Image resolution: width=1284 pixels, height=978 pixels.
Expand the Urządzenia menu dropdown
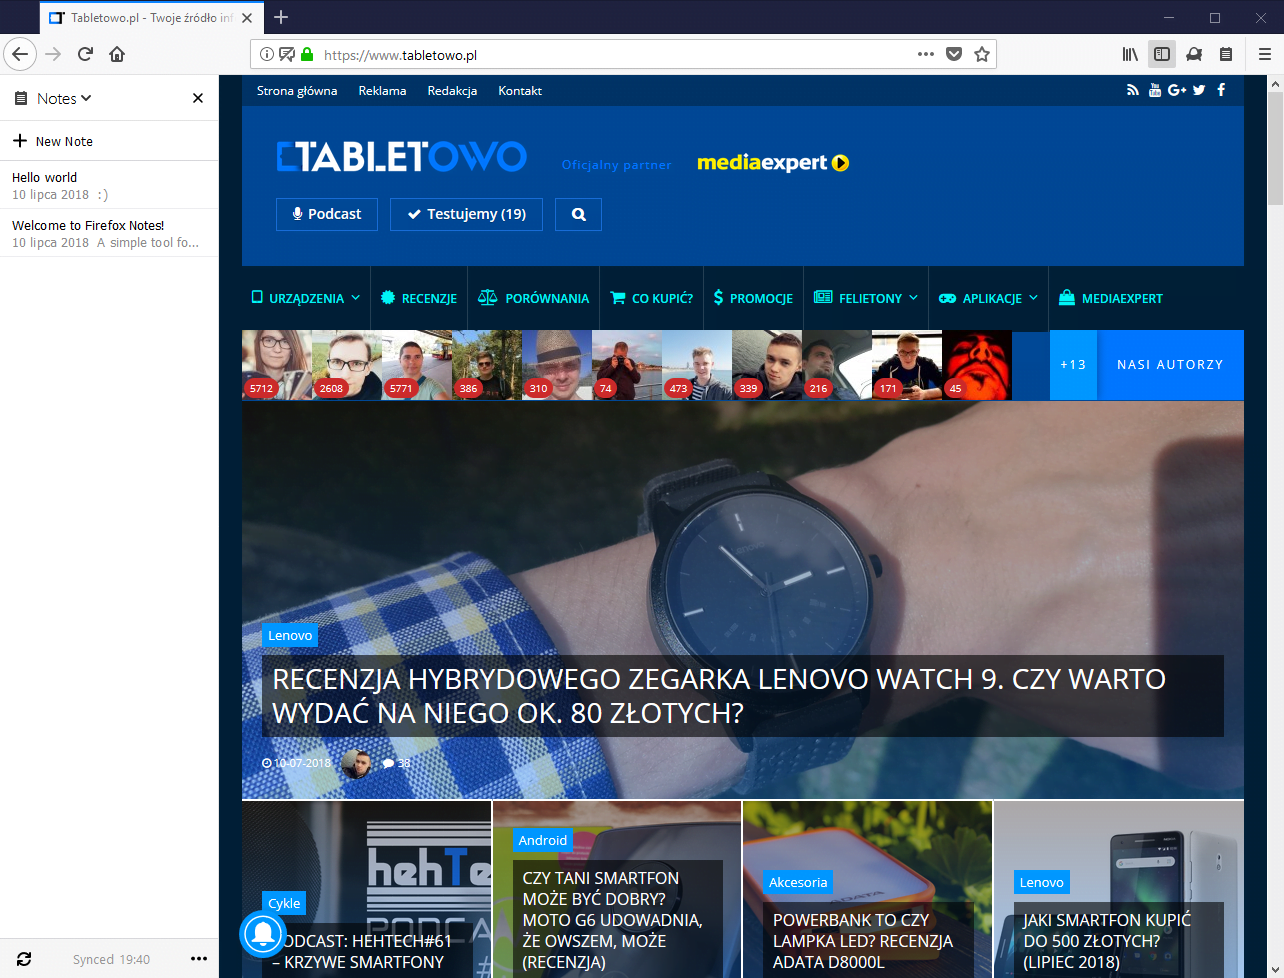click(x=305, y=298)
